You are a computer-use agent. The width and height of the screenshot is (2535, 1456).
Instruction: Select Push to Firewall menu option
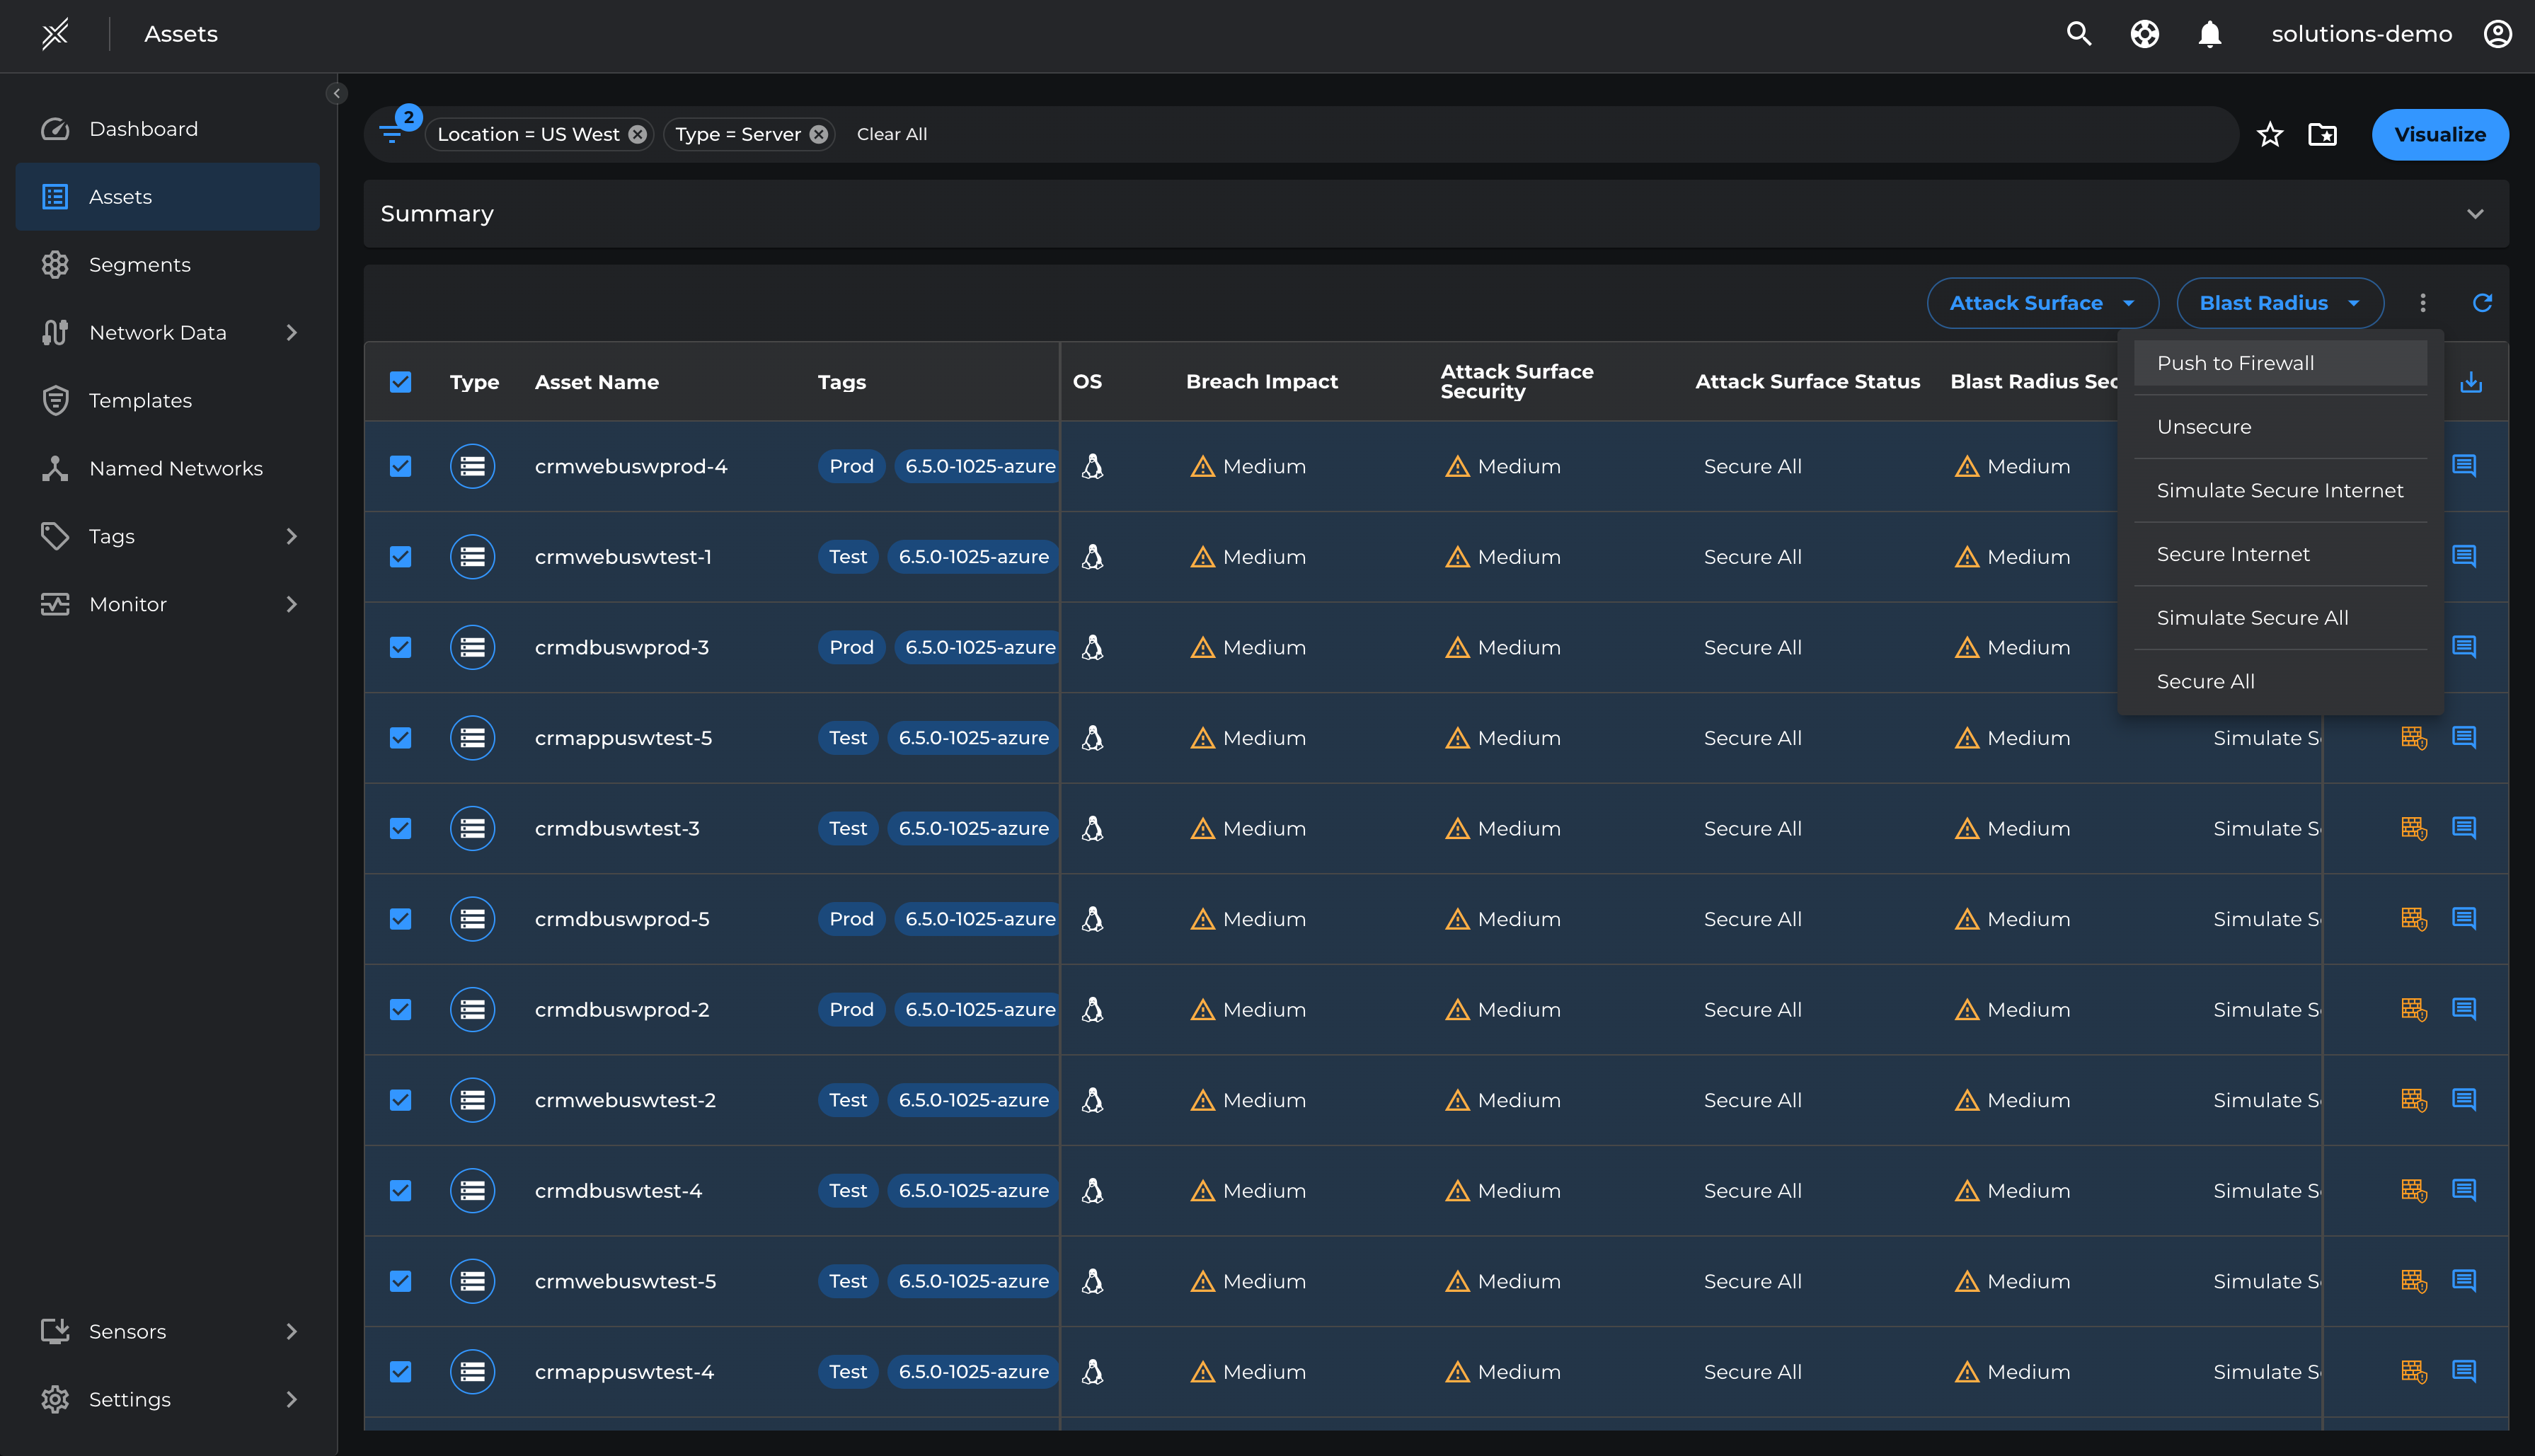(2235, 363)
